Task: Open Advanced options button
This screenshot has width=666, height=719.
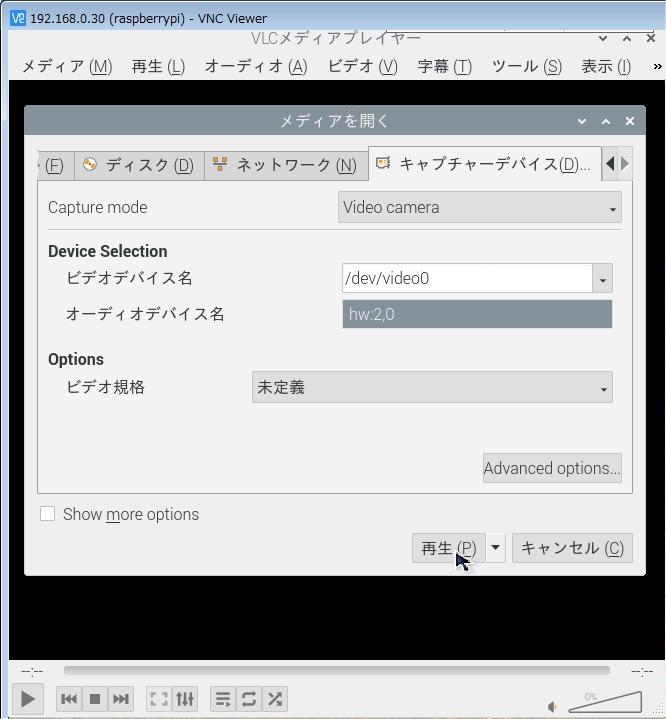Action: pyautogui.click(x=552, y=468)
